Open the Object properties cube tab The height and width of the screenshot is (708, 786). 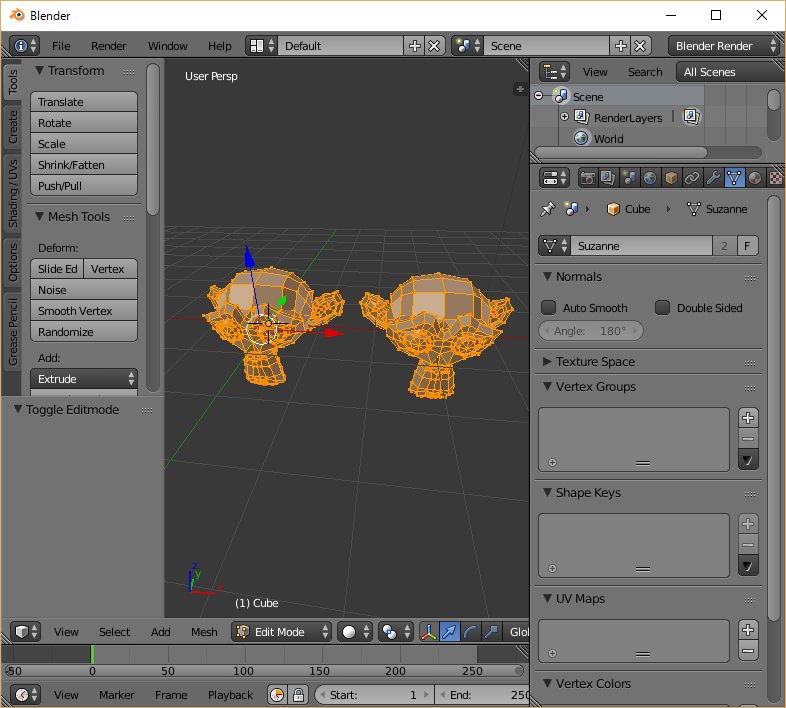(671, 178)
